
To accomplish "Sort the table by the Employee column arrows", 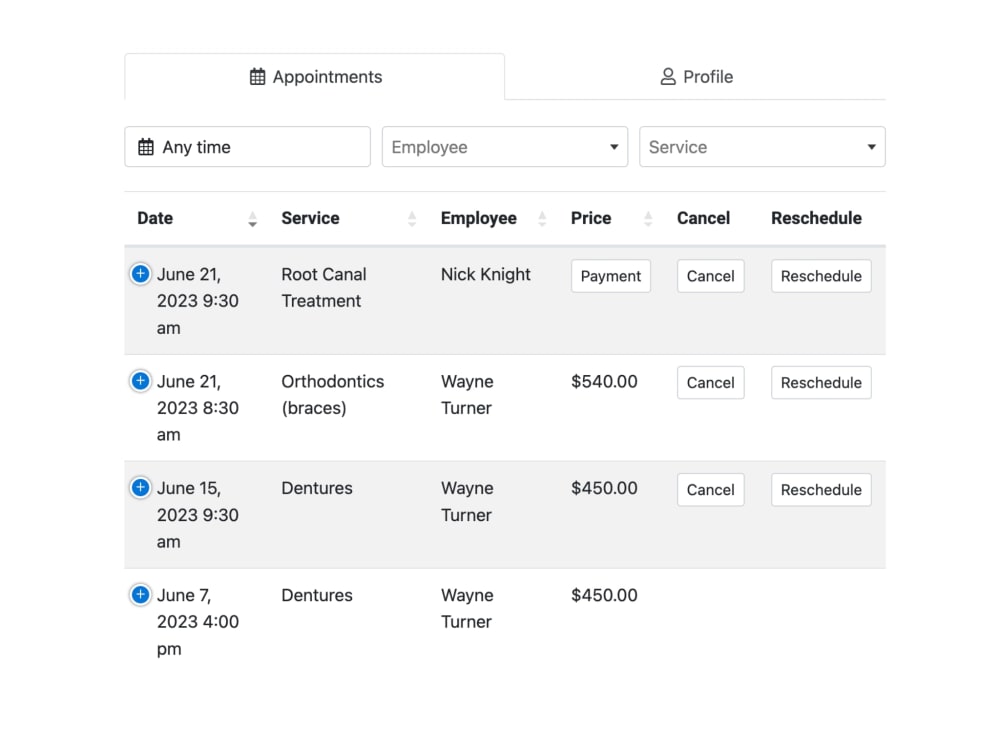I will point(543,219).
